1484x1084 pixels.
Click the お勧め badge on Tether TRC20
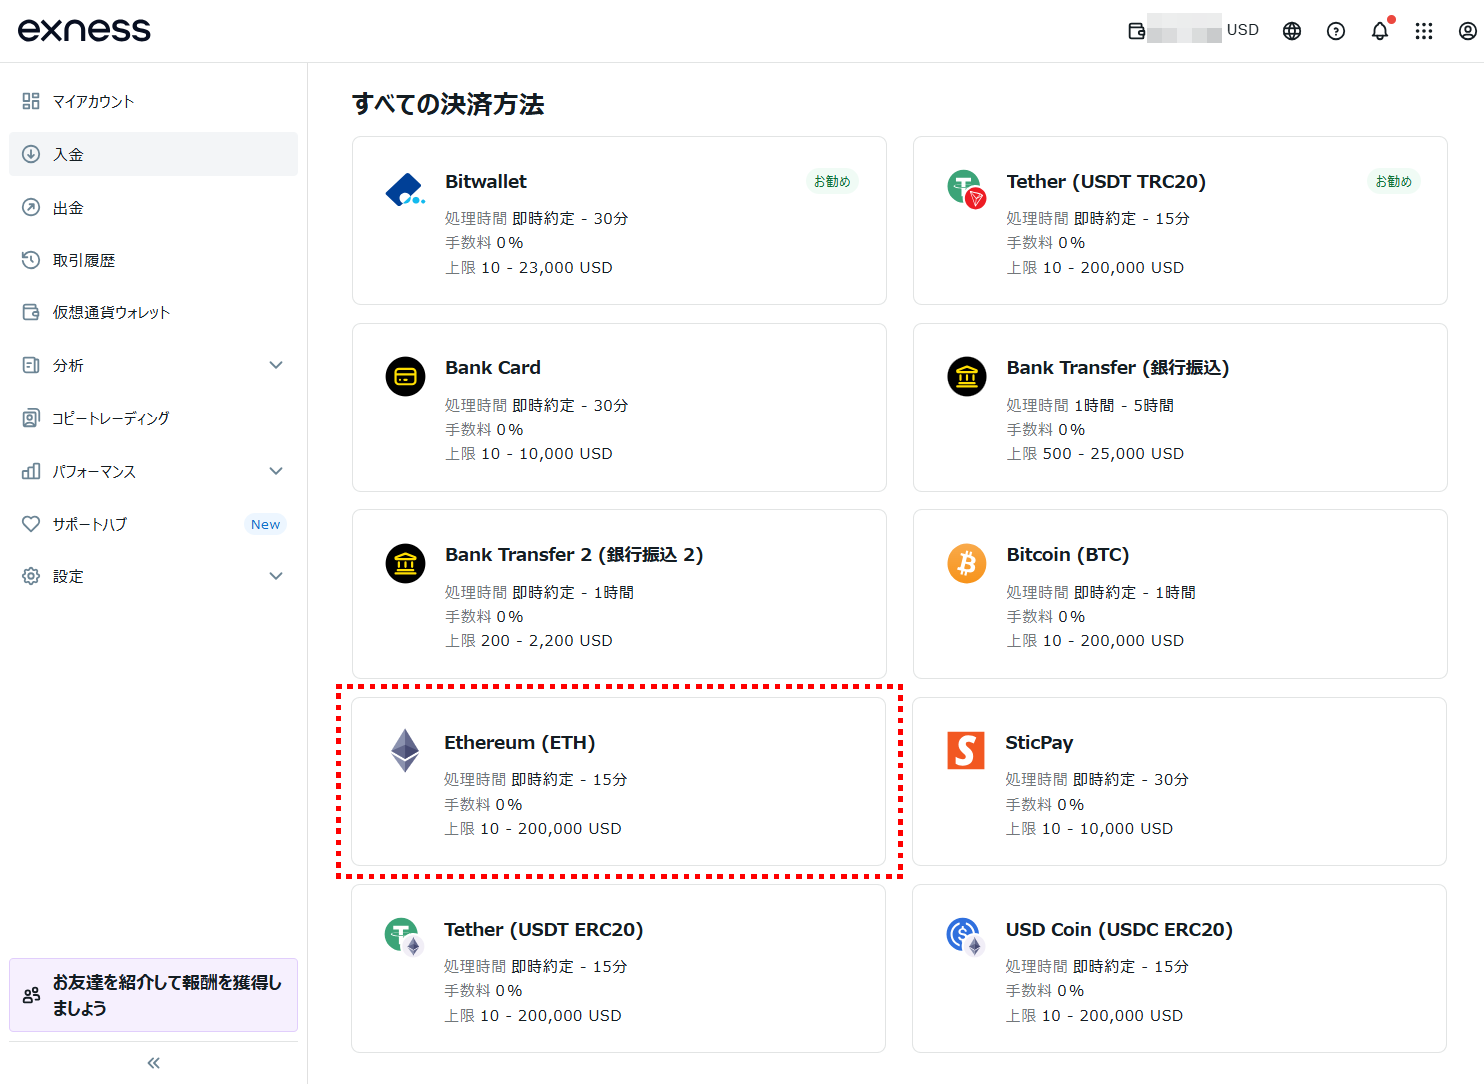click(1393, 181)
